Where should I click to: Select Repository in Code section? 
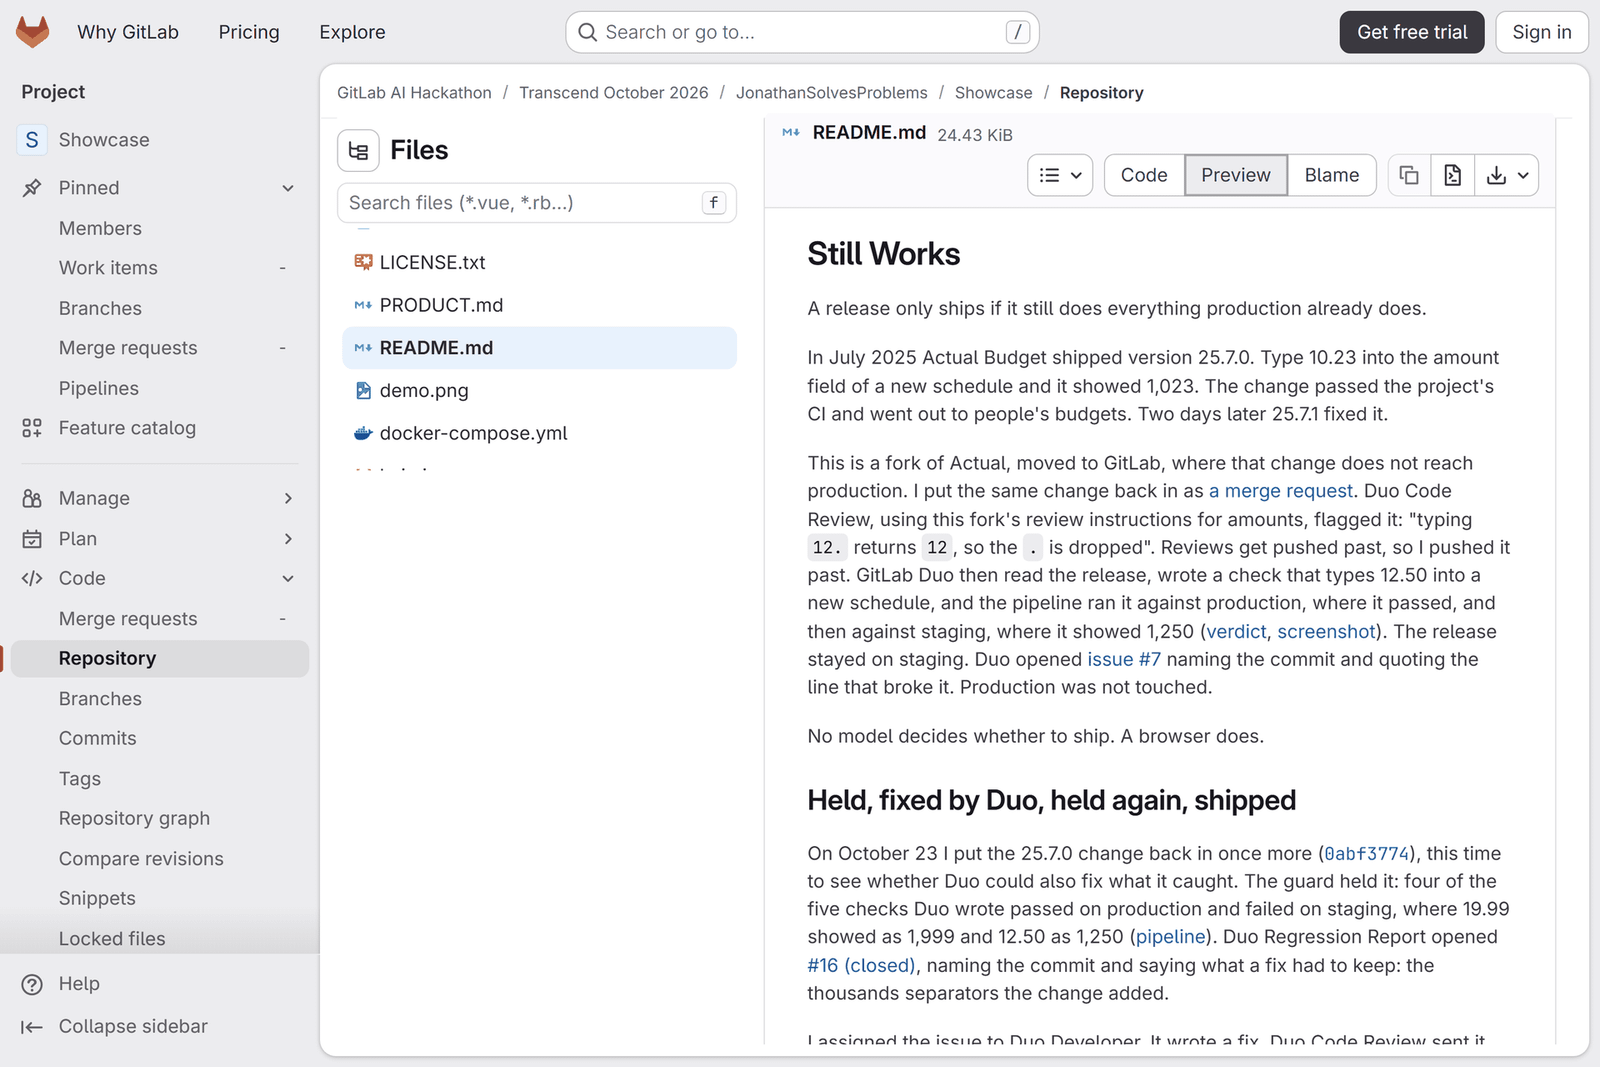[x=160, y=659]
